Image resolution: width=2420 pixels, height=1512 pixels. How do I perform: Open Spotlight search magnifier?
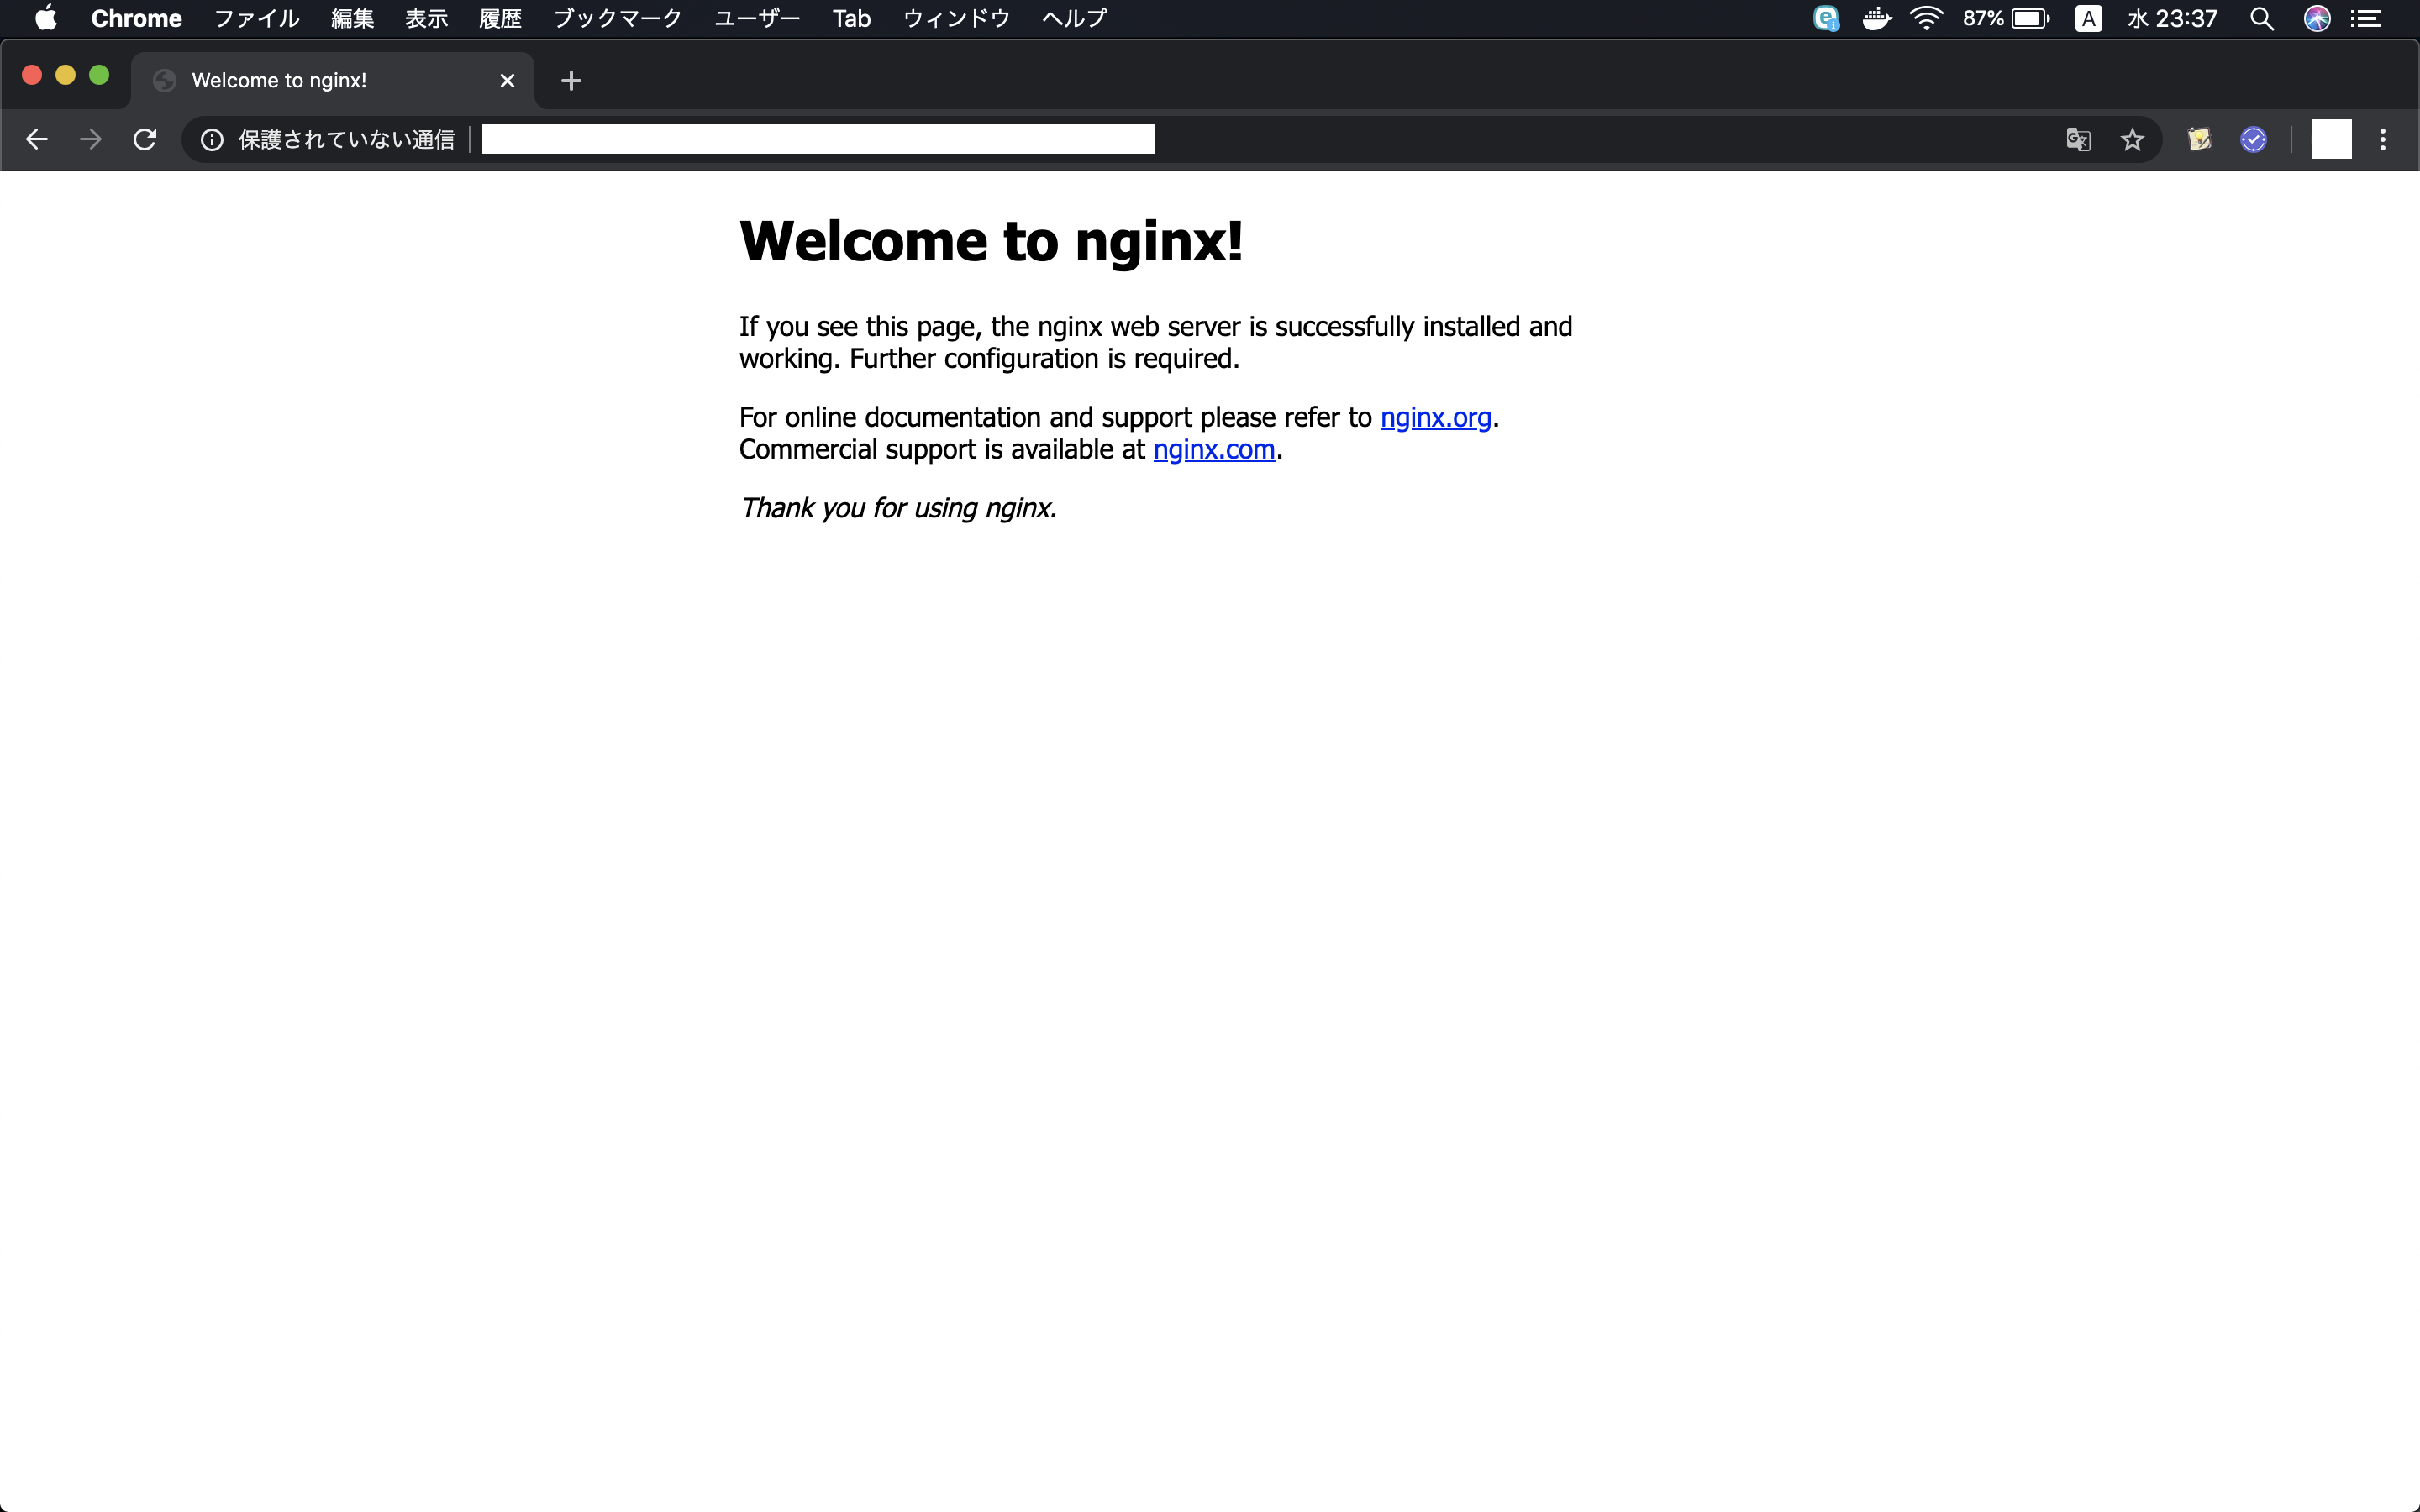tap(2262, 18)
